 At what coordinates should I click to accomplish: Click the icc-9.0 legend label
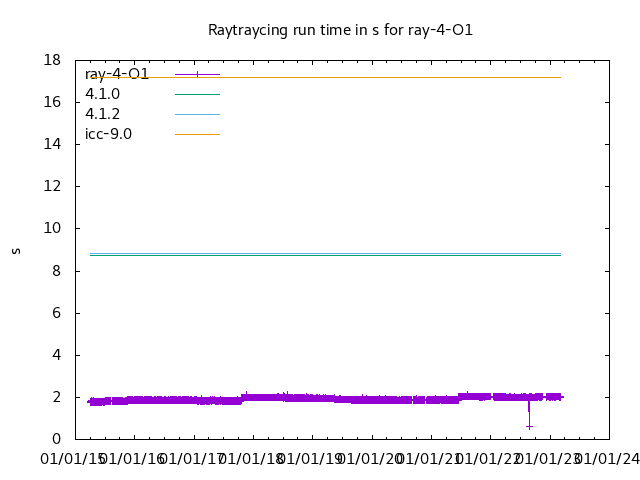click(x=108, y=134)
